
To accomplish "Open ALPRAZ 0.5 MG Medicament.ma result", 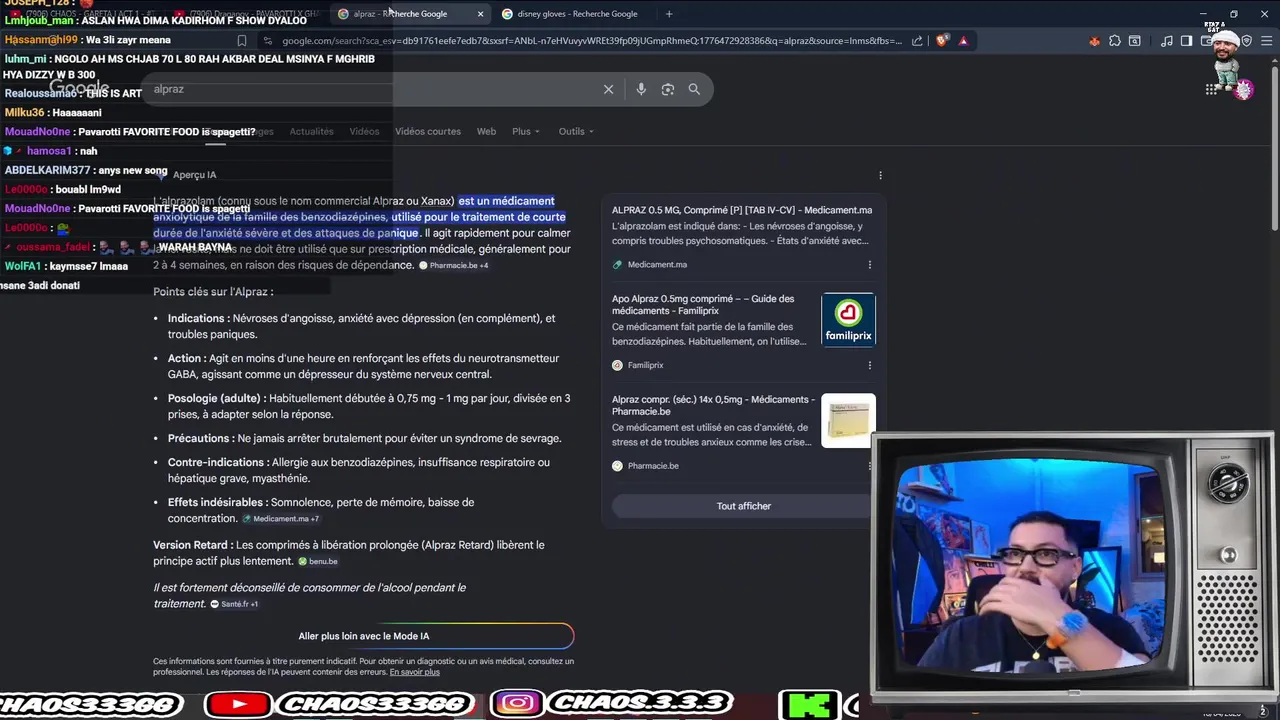I will 742,210.
